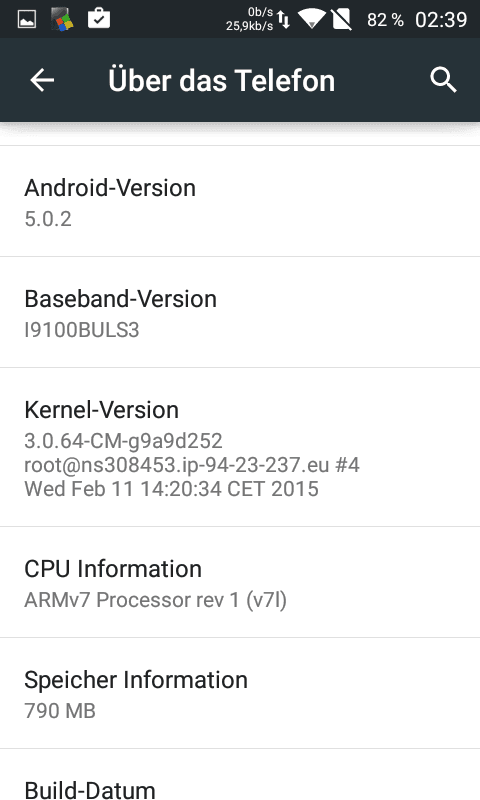Tap the Build-Datum entry
The height and width of the screenshot is (800, 480).
pos(240,775)
